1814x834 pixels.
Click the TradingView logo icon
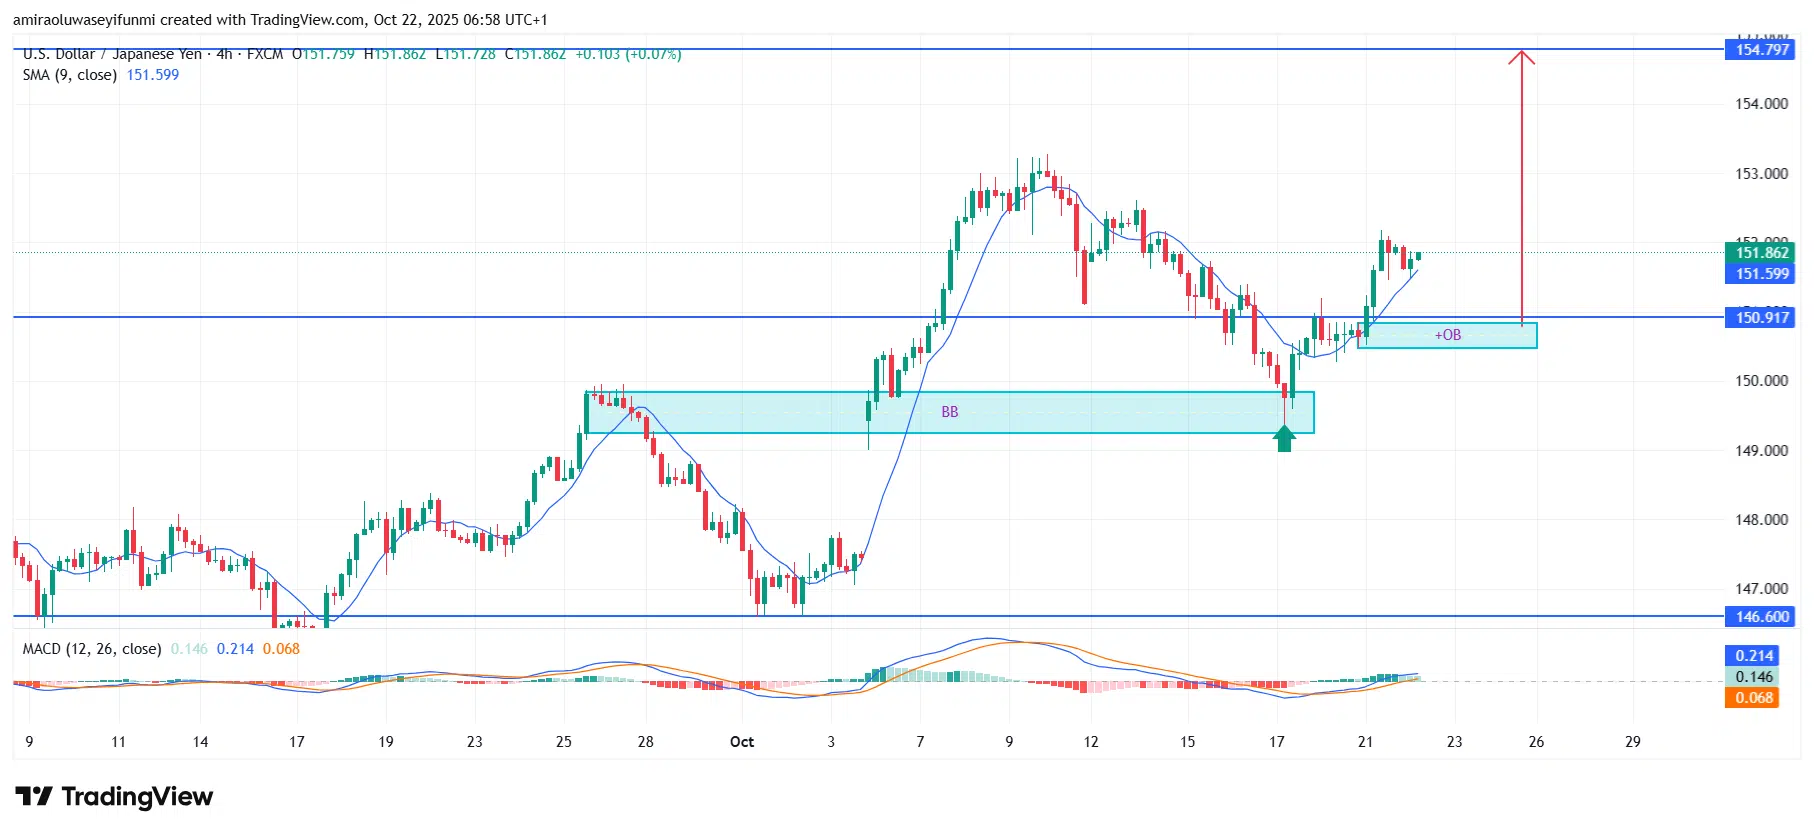[x=34, y=797]
